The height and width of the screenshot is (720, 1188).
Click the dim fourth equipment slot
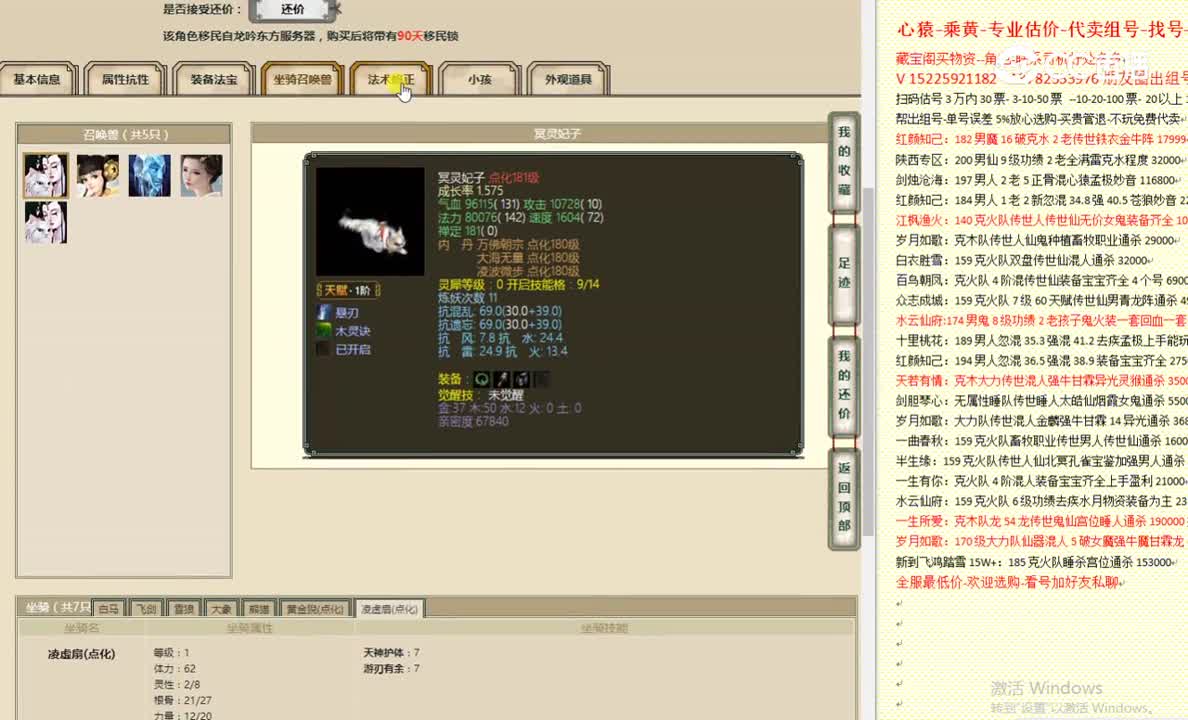click(x=541, y=379)
